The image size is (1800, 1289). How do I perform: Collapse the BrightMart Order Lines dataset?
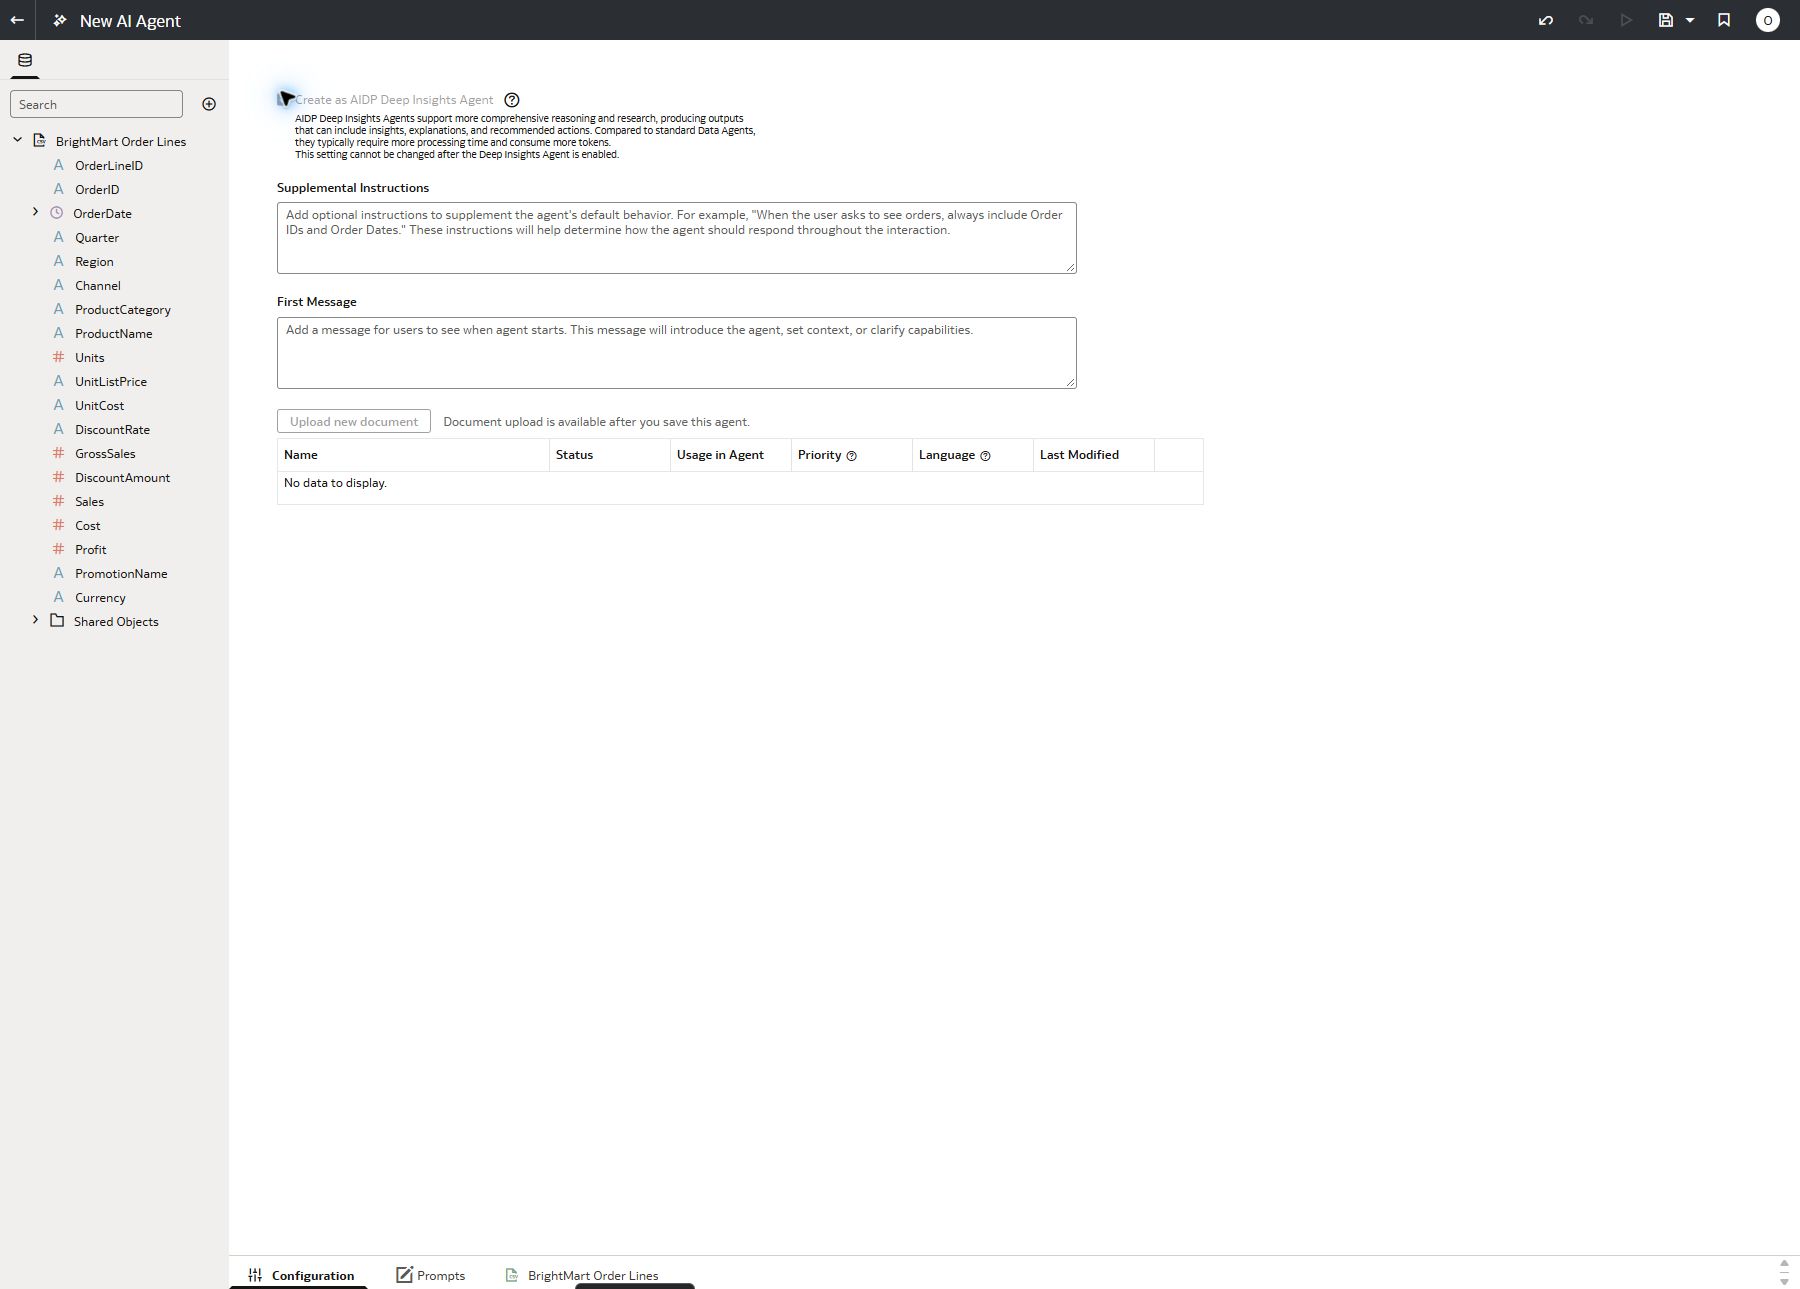(17, 140)
